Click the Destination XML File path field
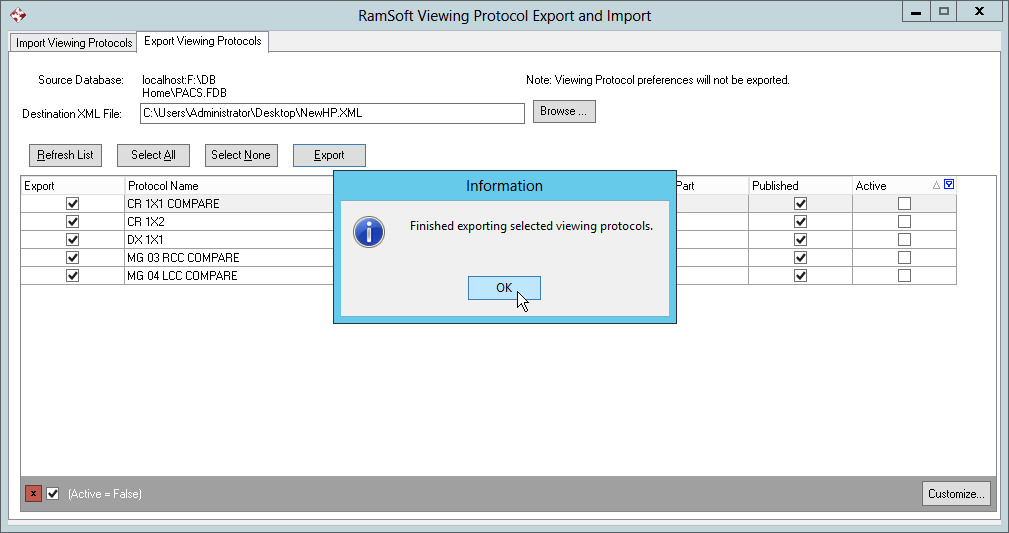 pos(331,113)
